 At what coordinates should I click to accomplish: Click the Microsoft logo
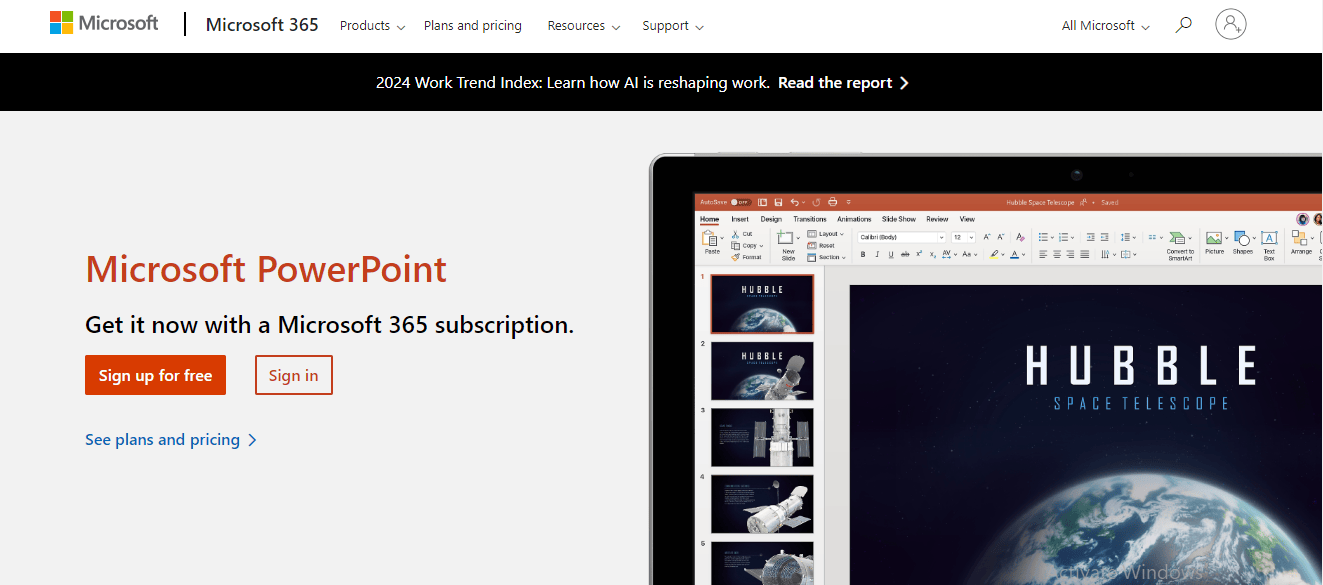tap(104, 24)
